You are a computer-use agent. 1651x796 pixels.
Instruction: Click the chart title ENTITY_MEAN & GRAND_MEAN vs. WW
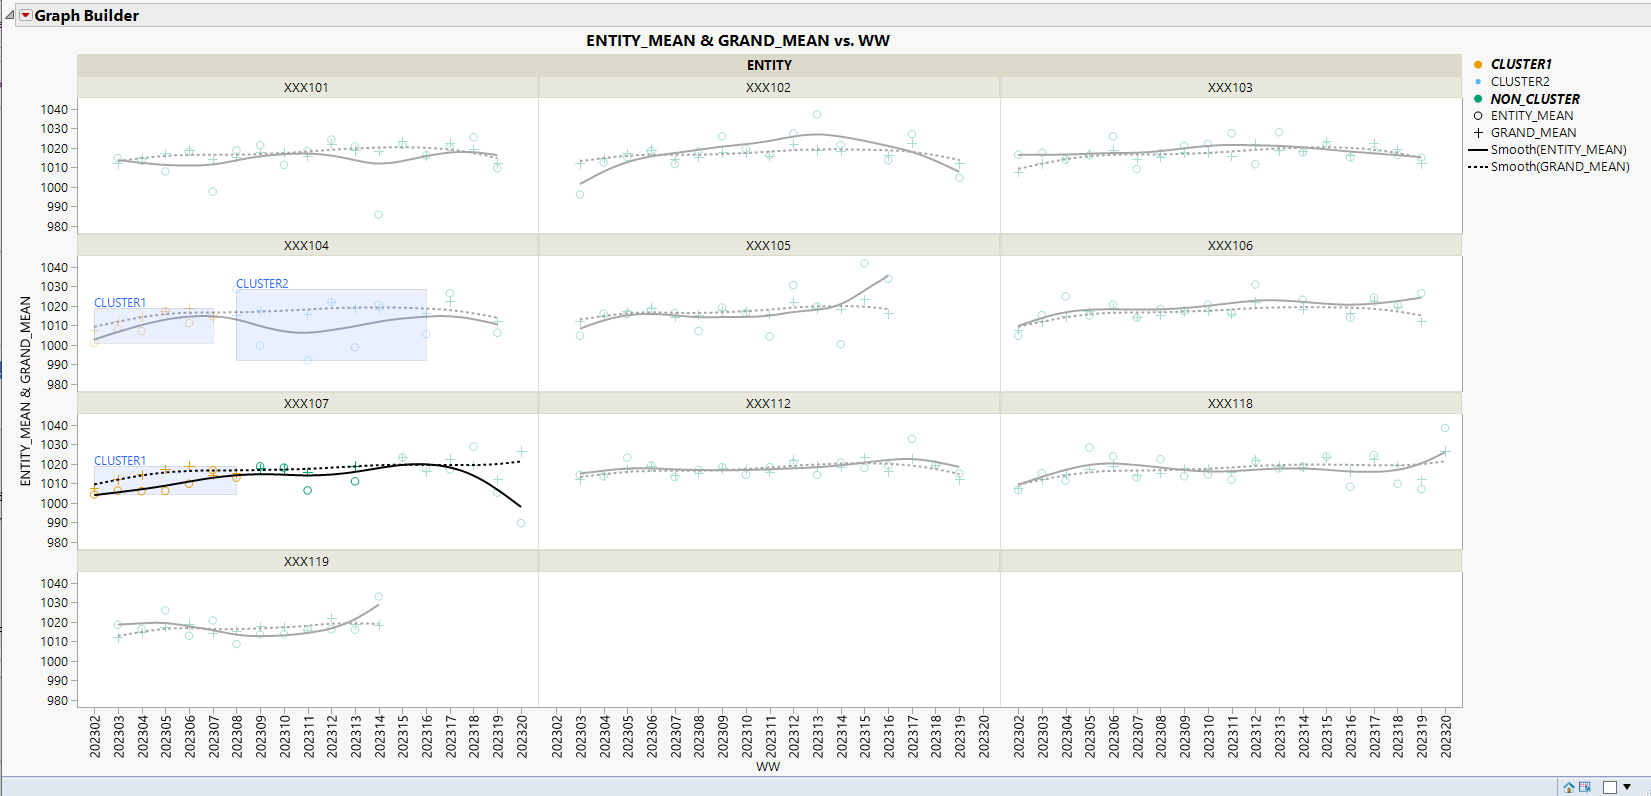click(738, 41)
